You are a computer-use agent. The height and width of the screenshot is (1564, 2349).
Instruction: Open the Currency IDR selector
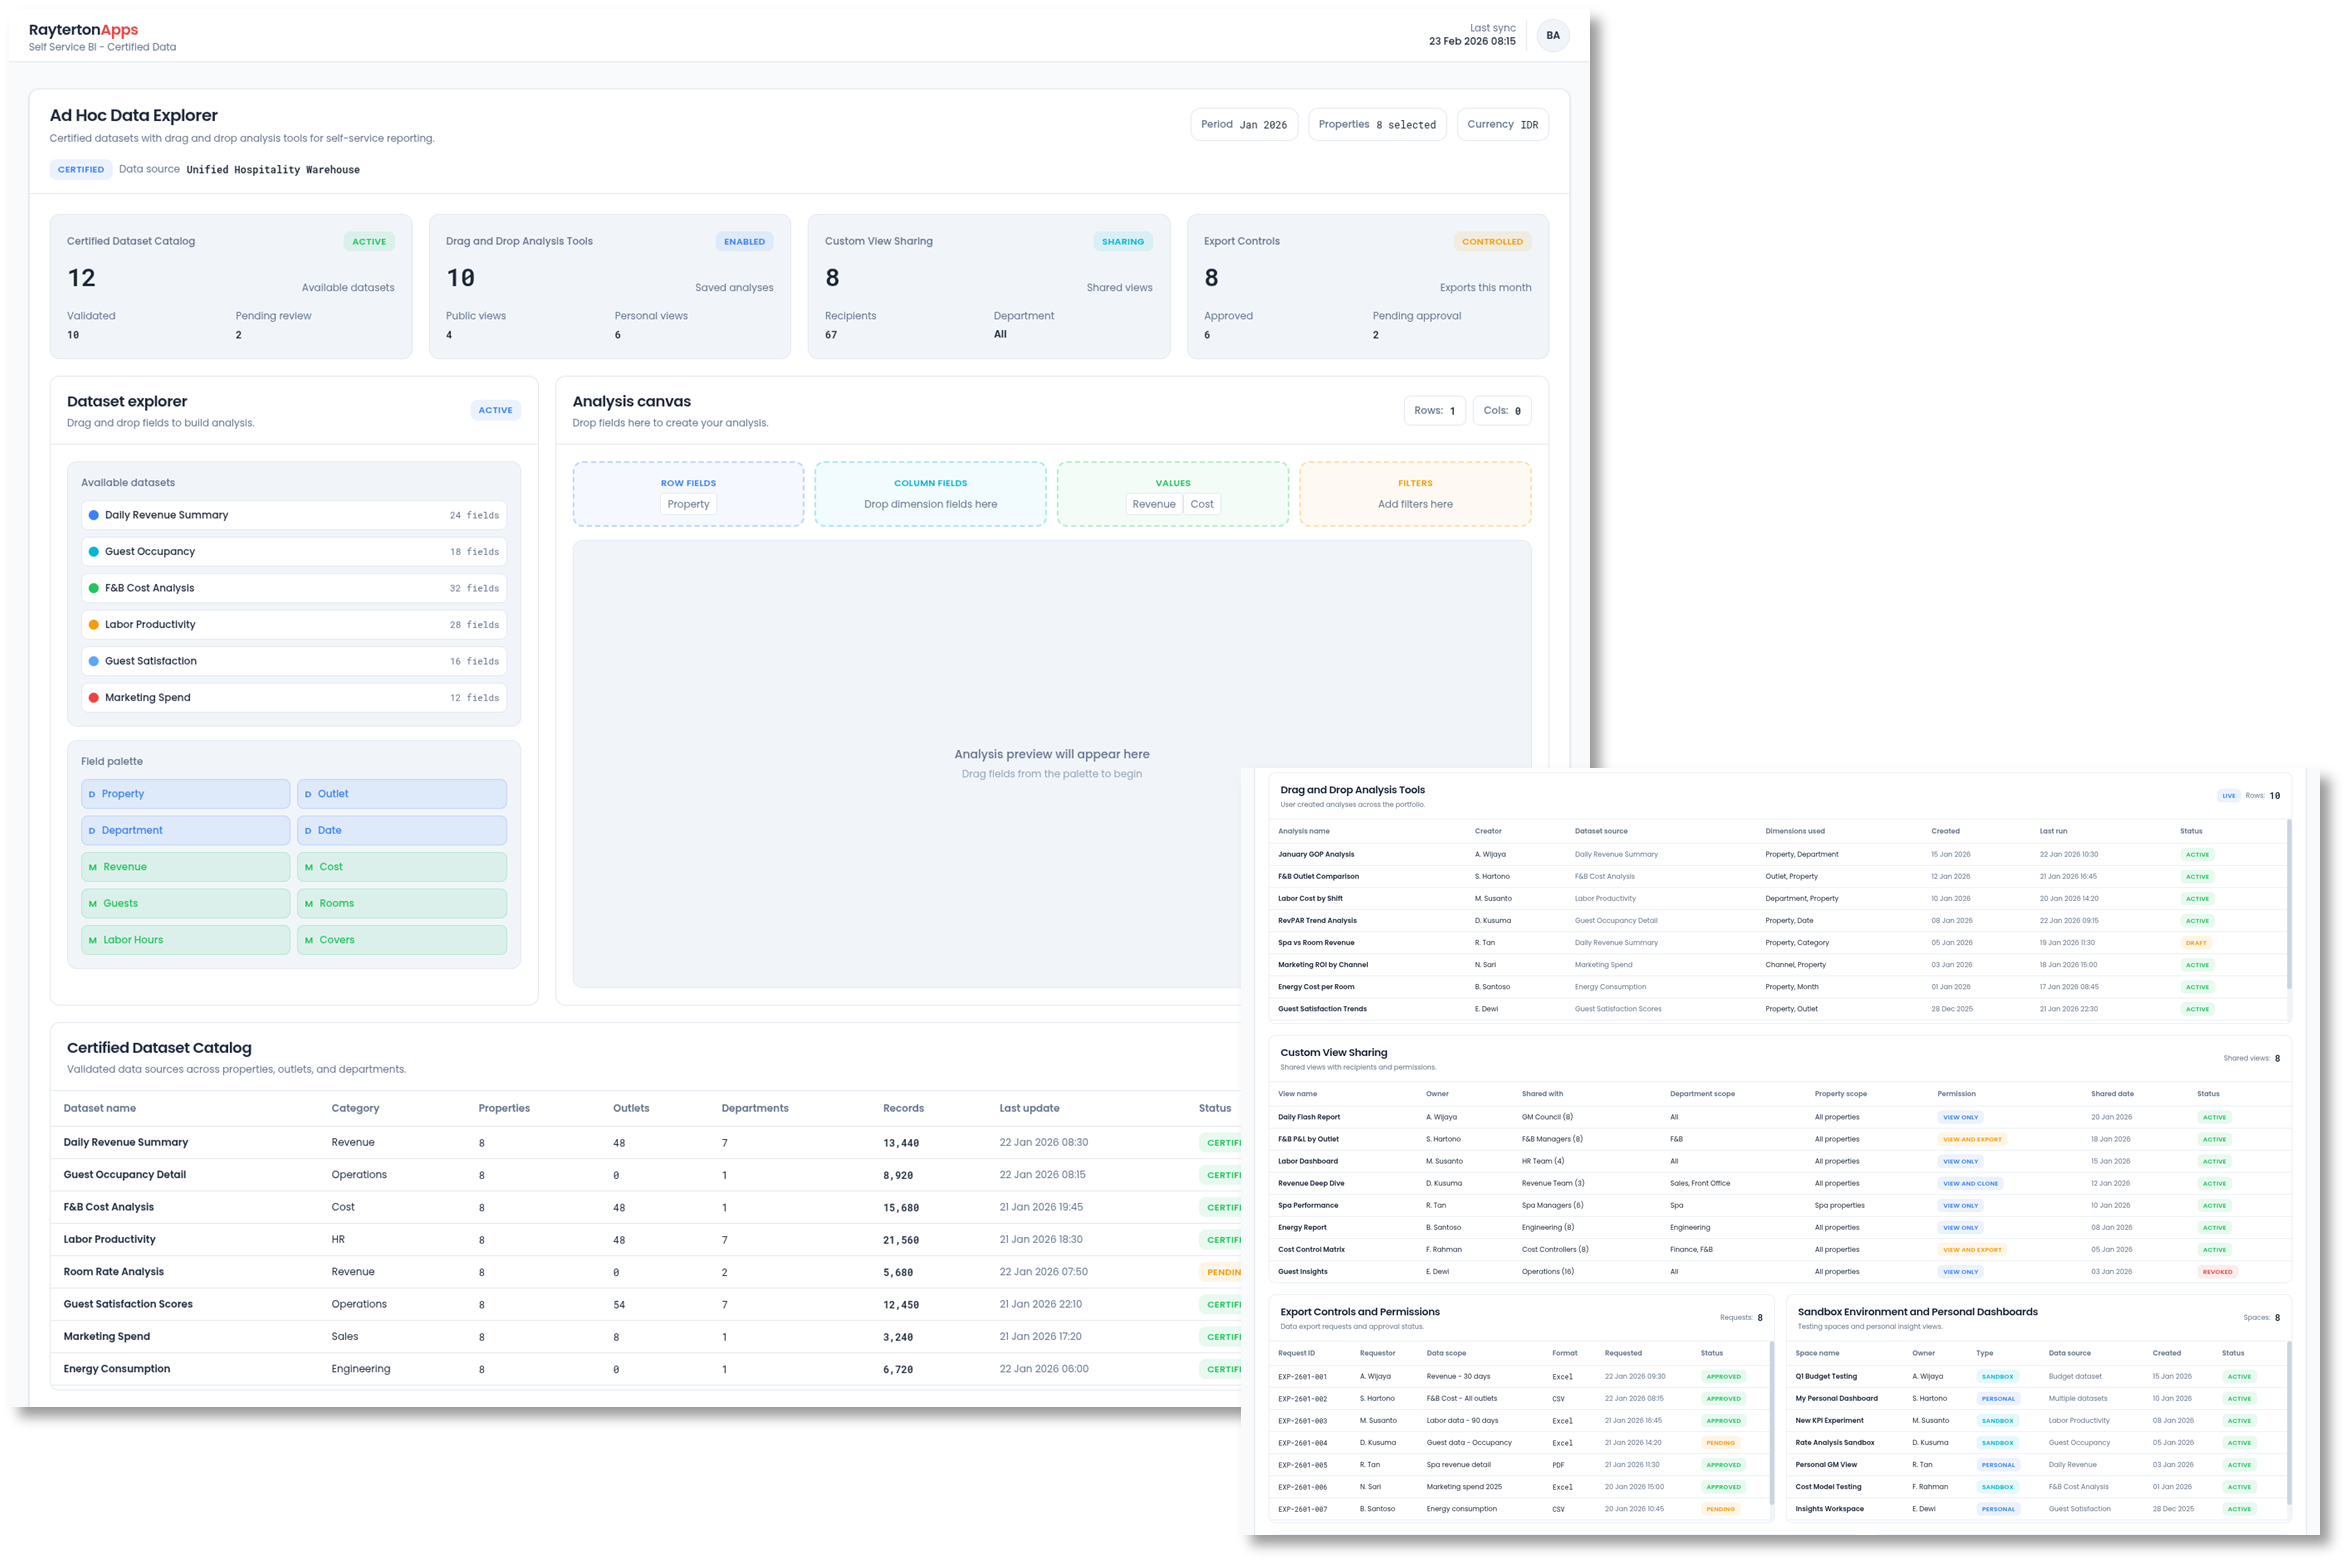coord(1502,124)
